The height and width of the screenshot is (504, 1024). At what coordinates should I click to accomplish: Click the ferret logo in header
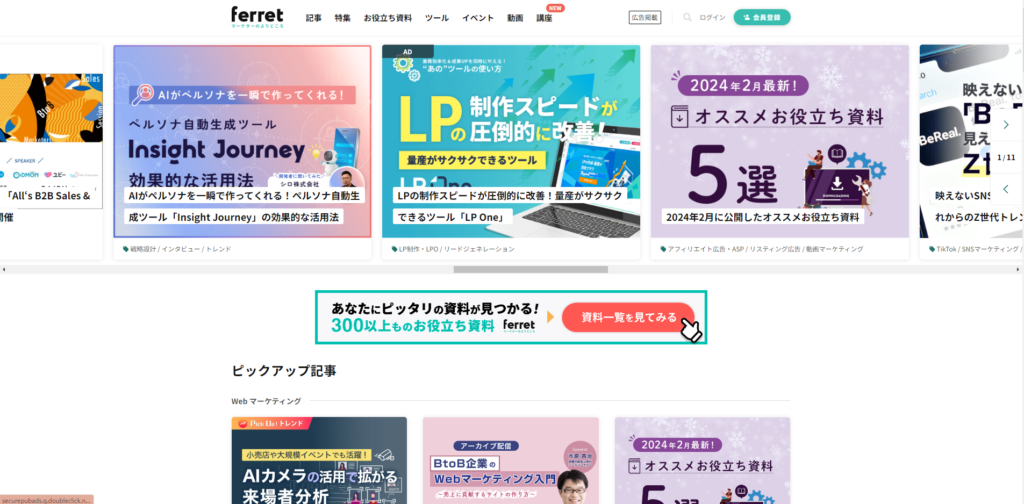pos(257,17)
